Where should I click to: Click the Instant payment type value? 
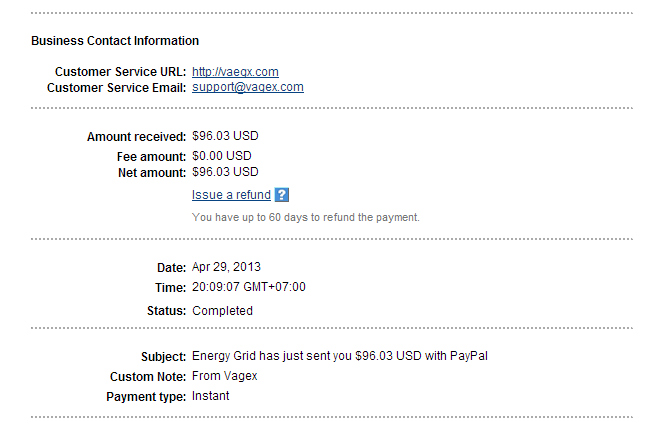pyautogui.click(x=210, y=396)
